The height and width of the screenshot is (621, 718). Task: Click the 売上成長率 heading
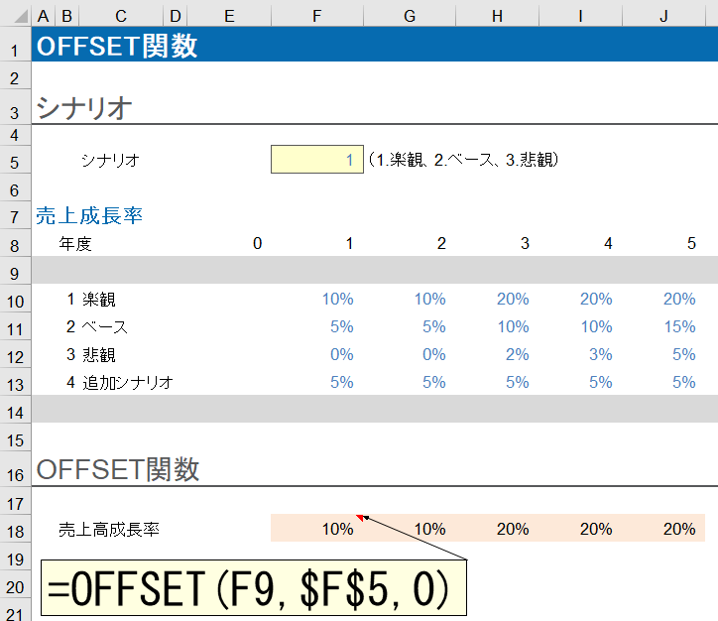click(x=75, y=215)
